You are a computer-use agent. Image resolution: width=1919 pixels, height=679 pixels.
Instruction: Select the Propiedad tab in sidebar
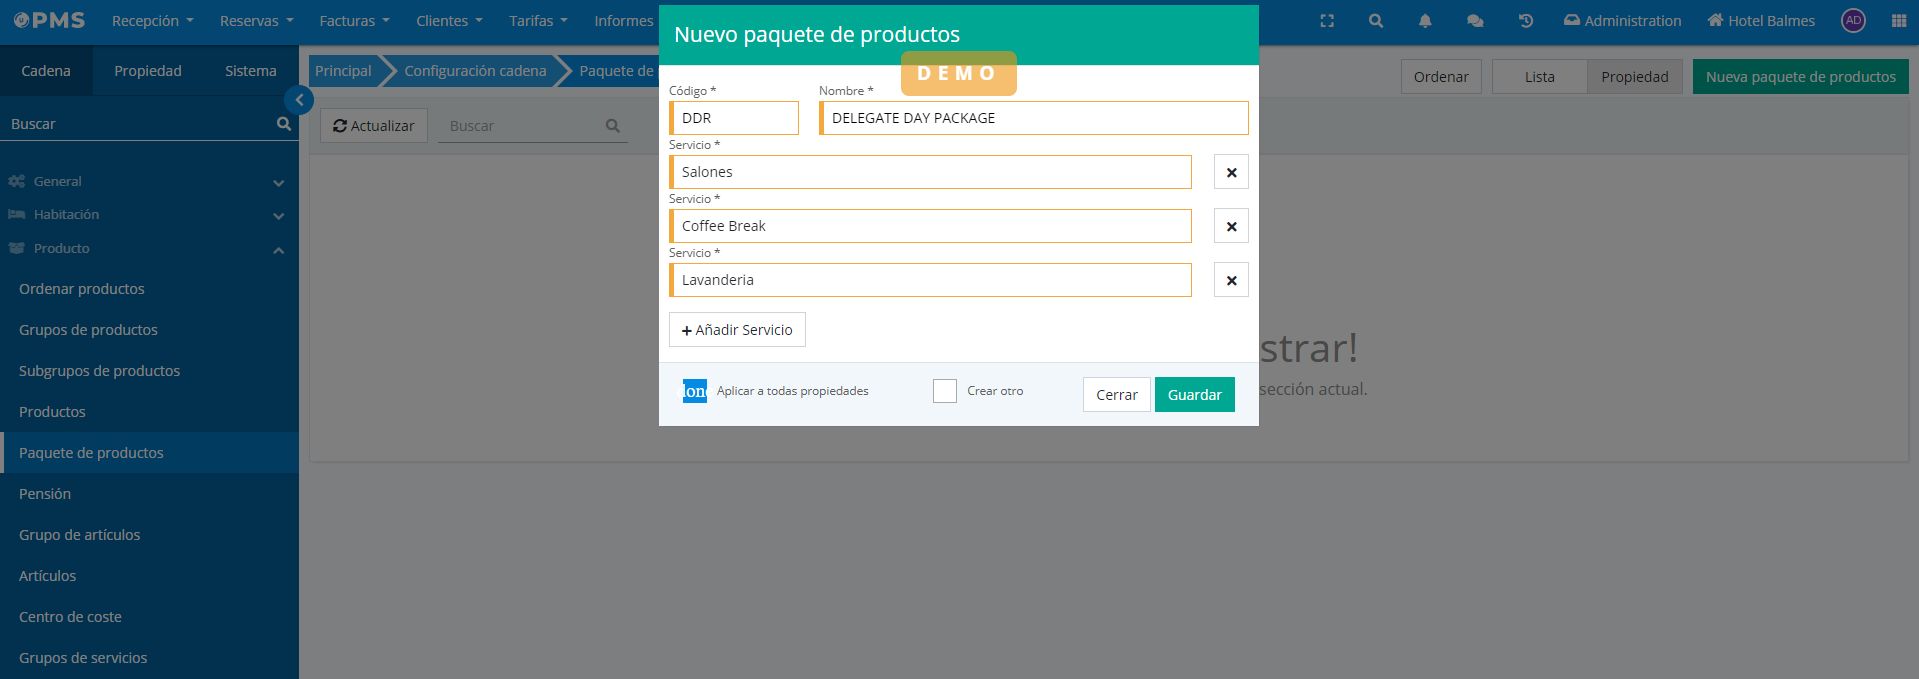coord(148,71)
